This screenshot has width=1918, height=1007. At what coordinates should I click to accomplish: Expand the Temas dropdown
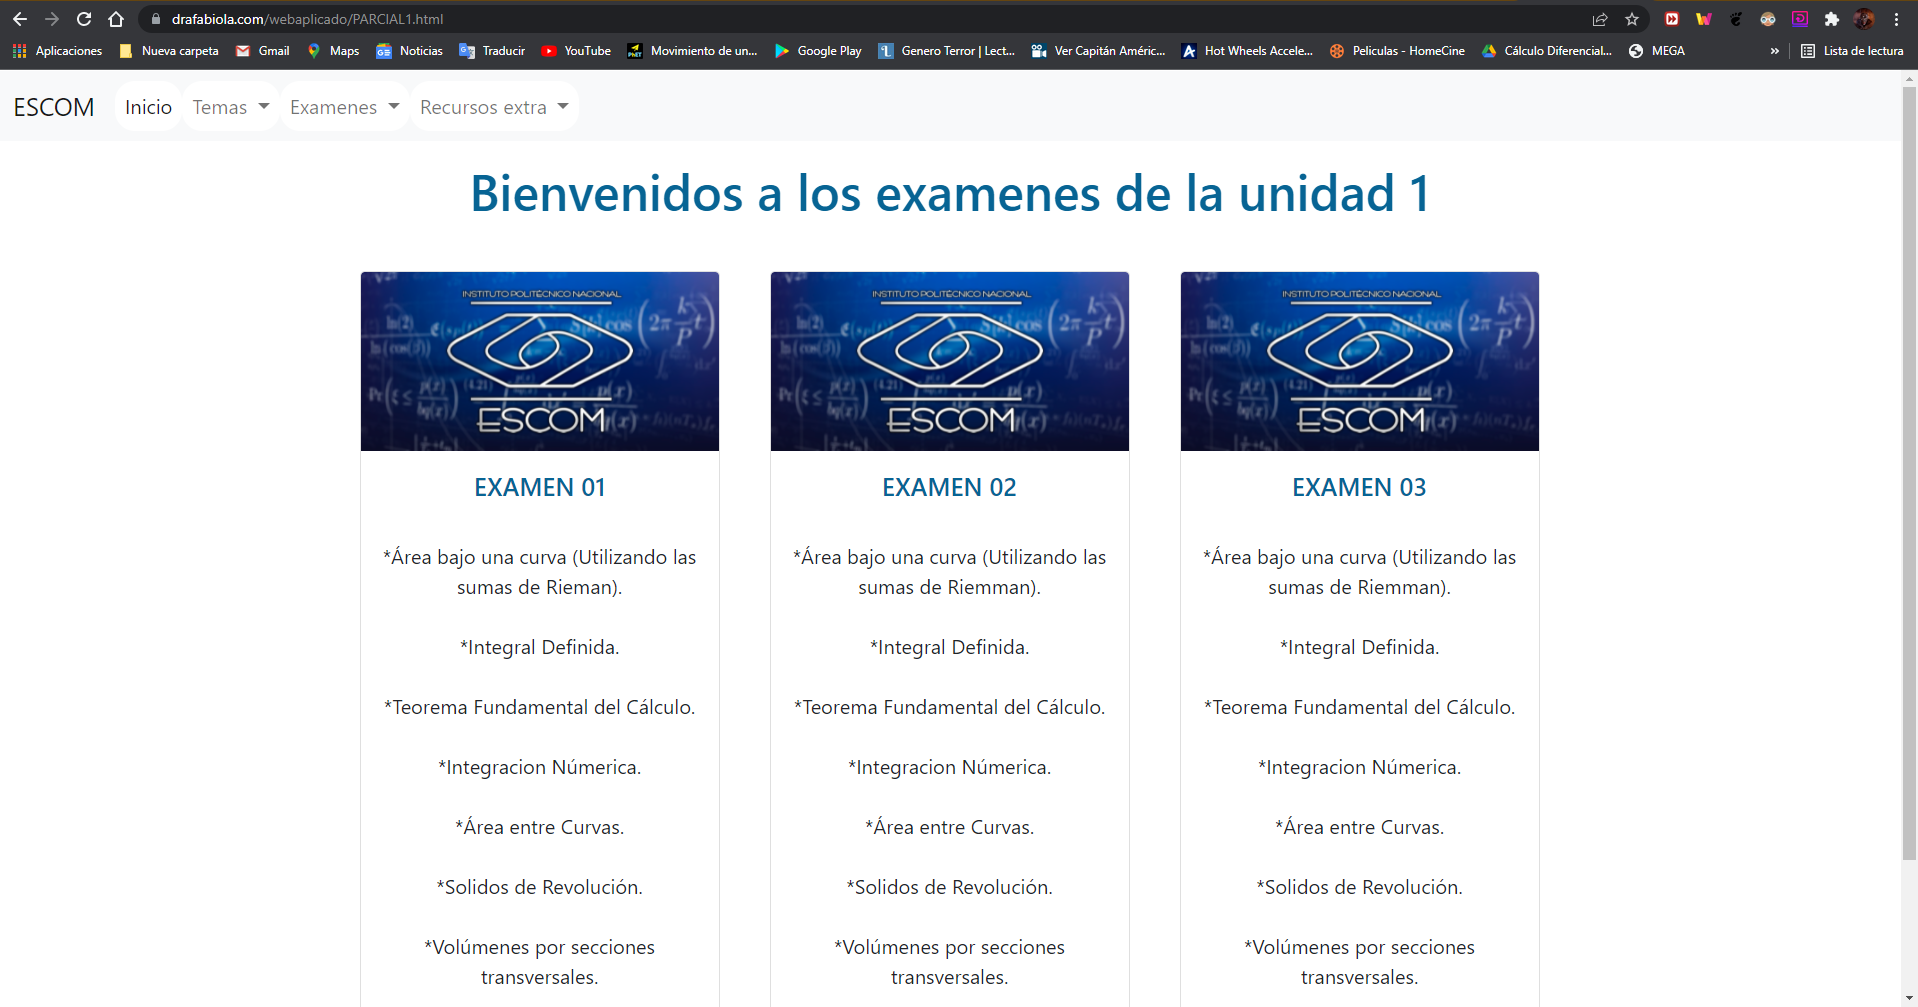click(x=229, y=106)
